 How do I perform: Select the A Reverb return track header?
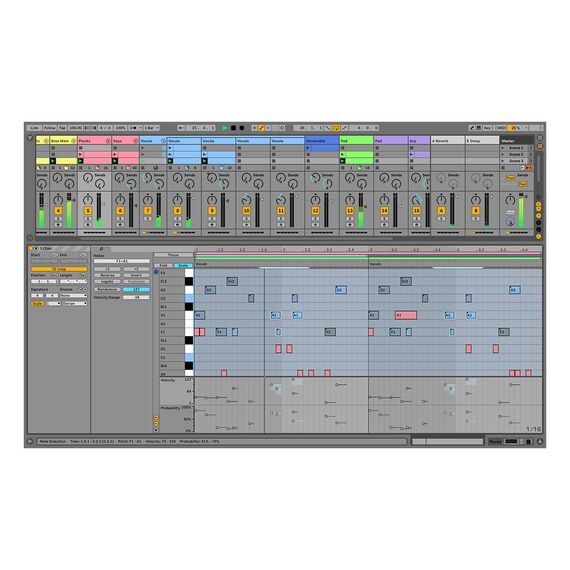click(x=448, y=141)
